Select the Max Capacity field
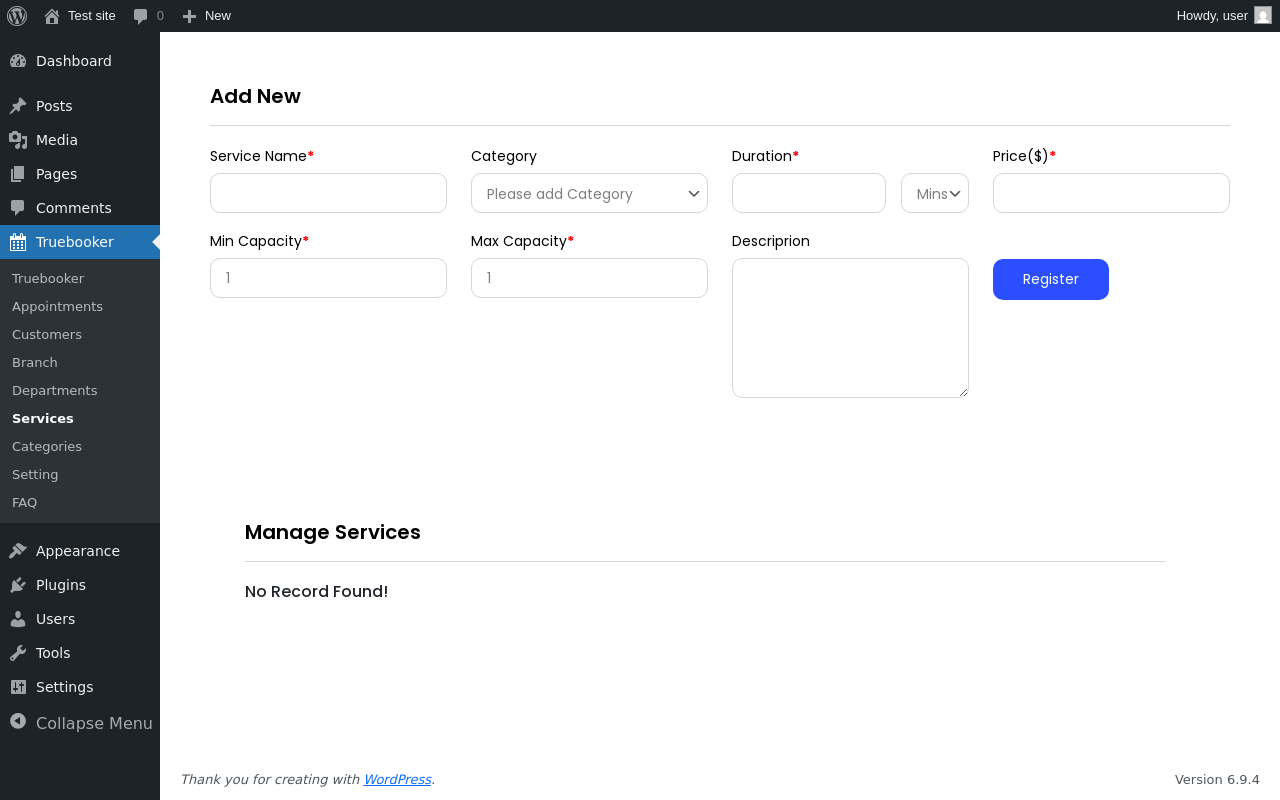The width and height of the screenshot is (1280, 800). tap(589, 278)
